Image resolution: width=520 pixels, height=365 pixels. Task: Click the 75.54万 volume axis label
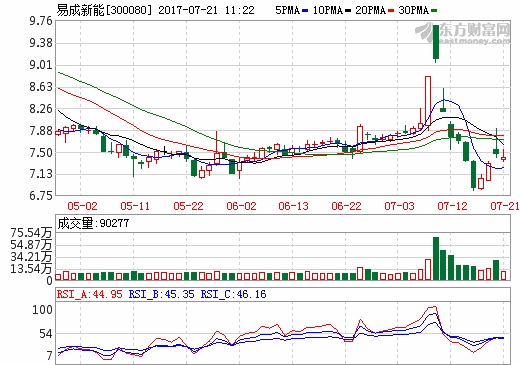pyautogui.click(x=31, y=233)
